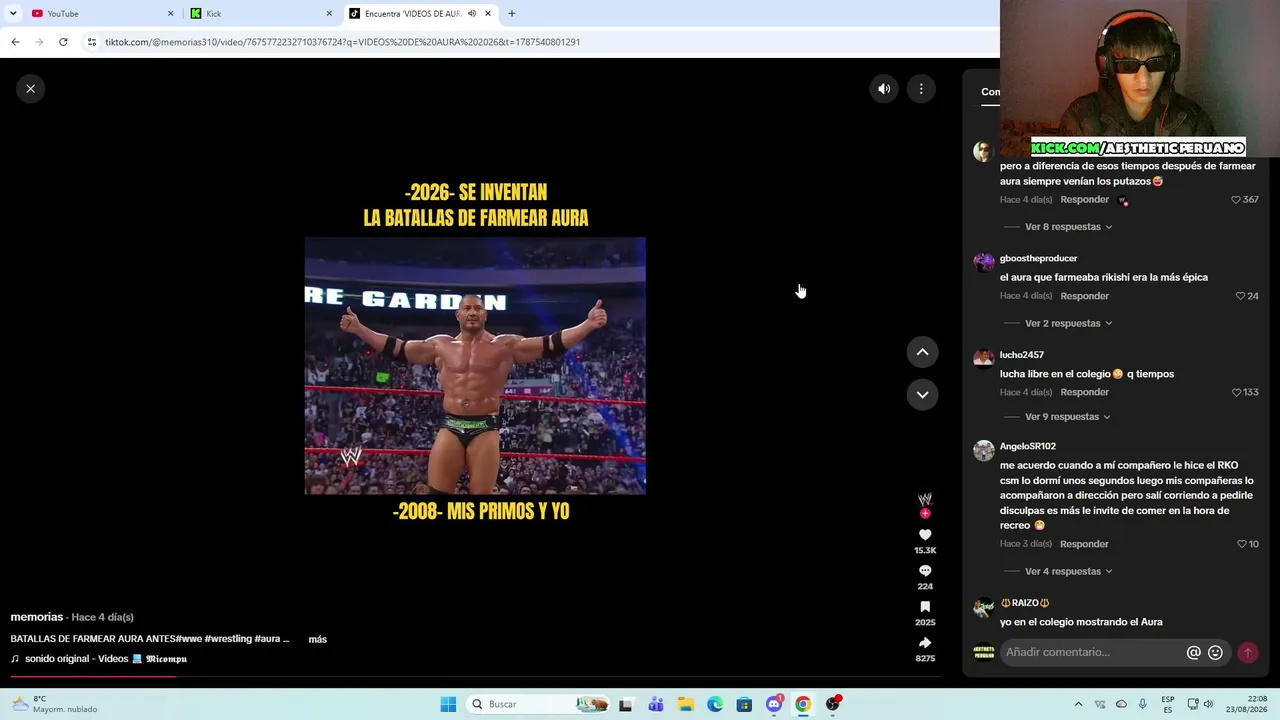The width and height of the screenshot is (1280, 720).
Task: Expand 'Ver 4 respuestas' replies
Action: [x=1068, y=571]
